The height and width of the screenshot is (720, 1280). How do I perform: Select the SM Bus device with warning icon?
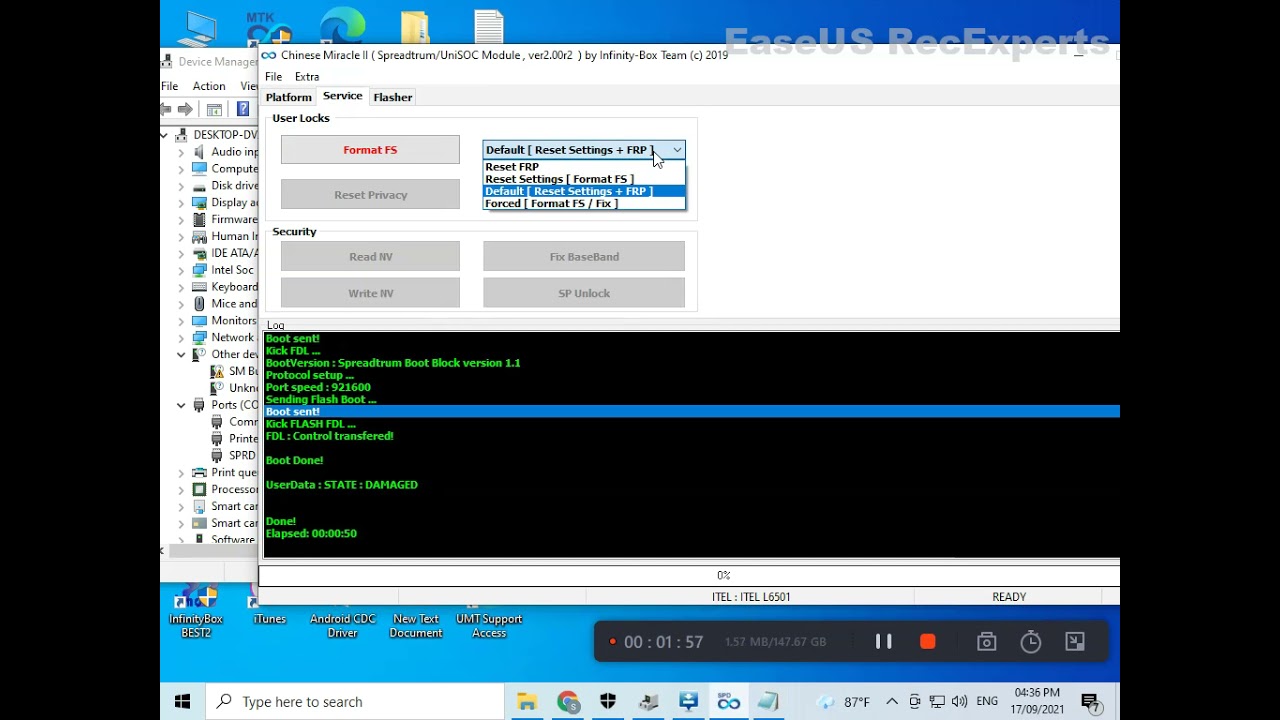pos(234,371)
